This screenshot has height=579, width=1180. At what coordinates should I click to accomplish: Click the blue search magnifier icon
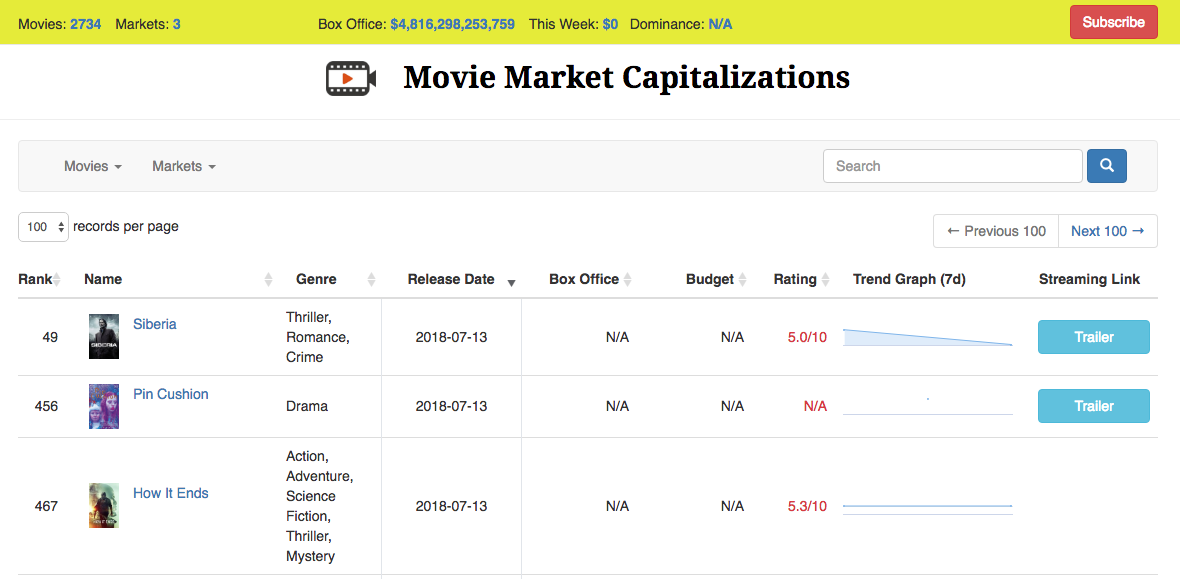1106,165
